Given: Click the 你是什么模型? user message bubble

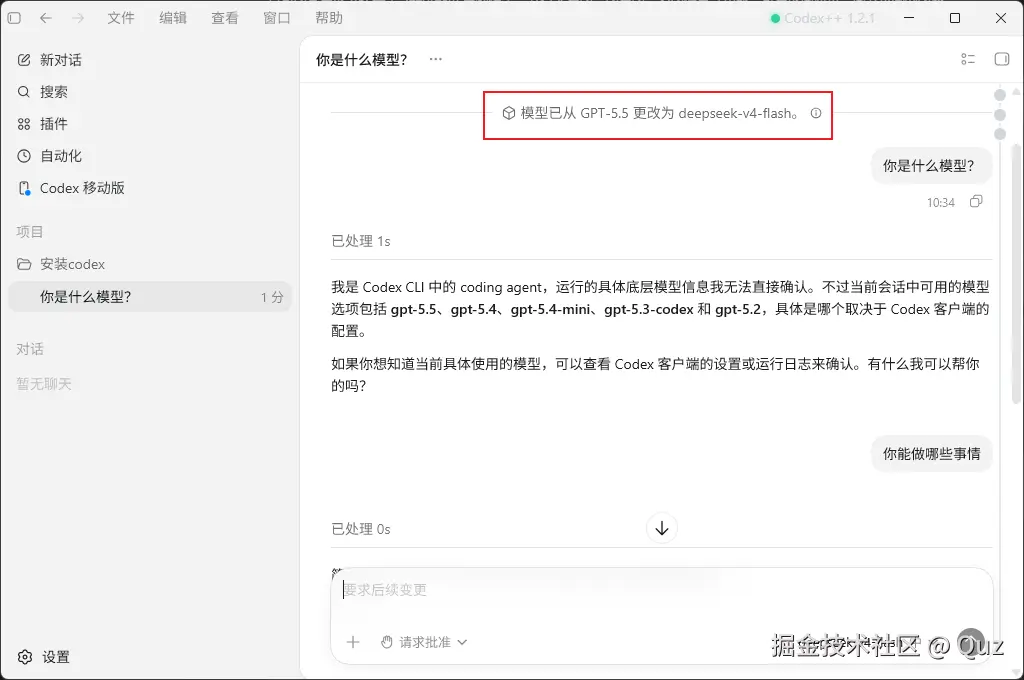Looking at the screenshot, I should (931, 166).
